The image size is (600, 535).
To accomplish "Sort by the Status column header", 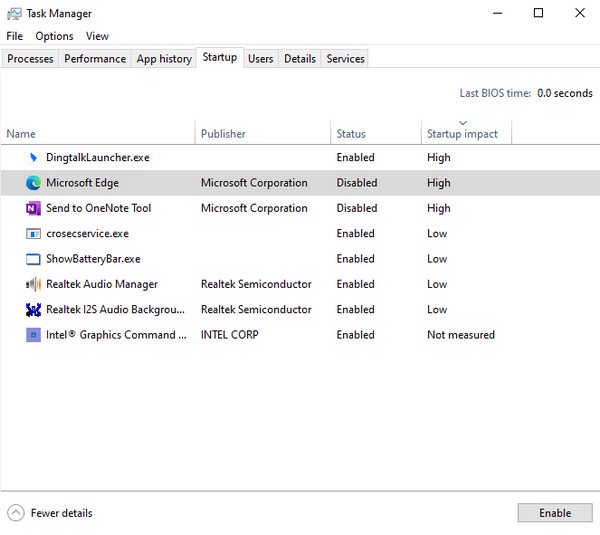I will (376, 134).
